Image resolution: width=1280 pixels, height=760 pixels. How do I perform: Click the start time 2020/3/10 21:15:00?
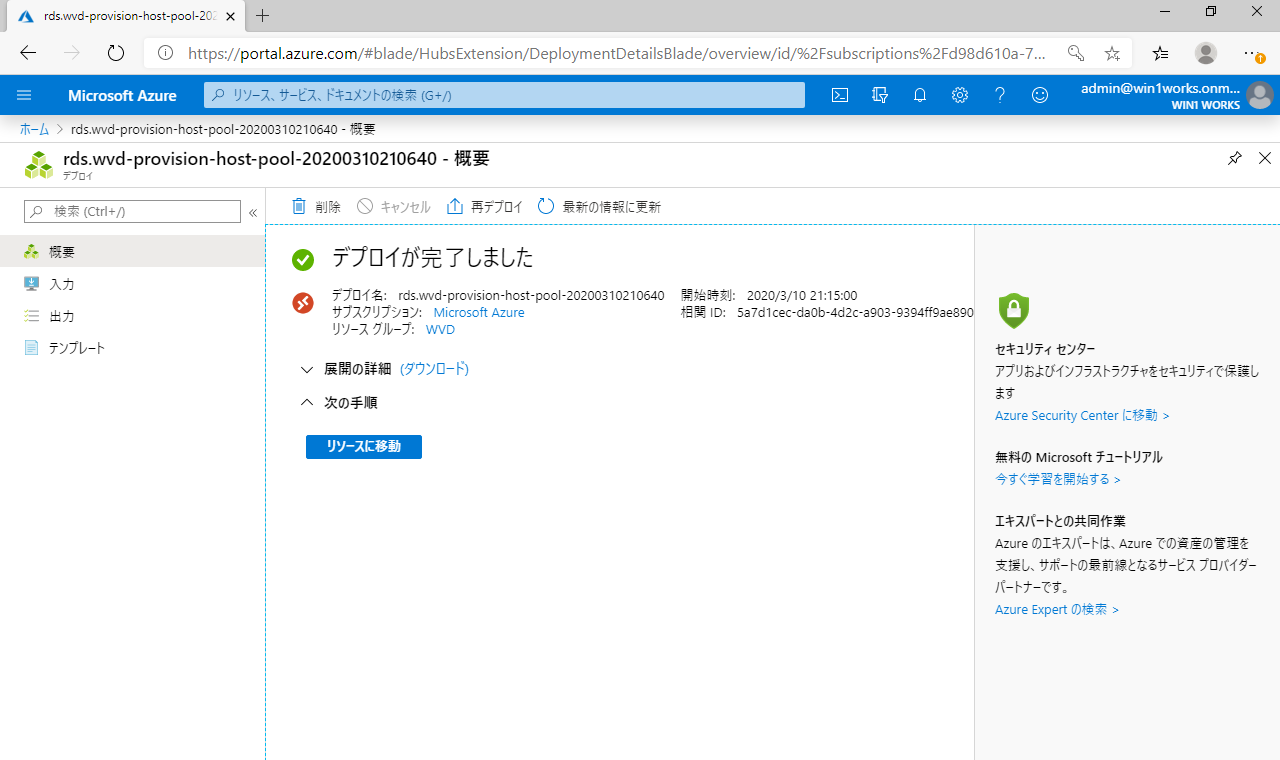click(x=802, y=296)
